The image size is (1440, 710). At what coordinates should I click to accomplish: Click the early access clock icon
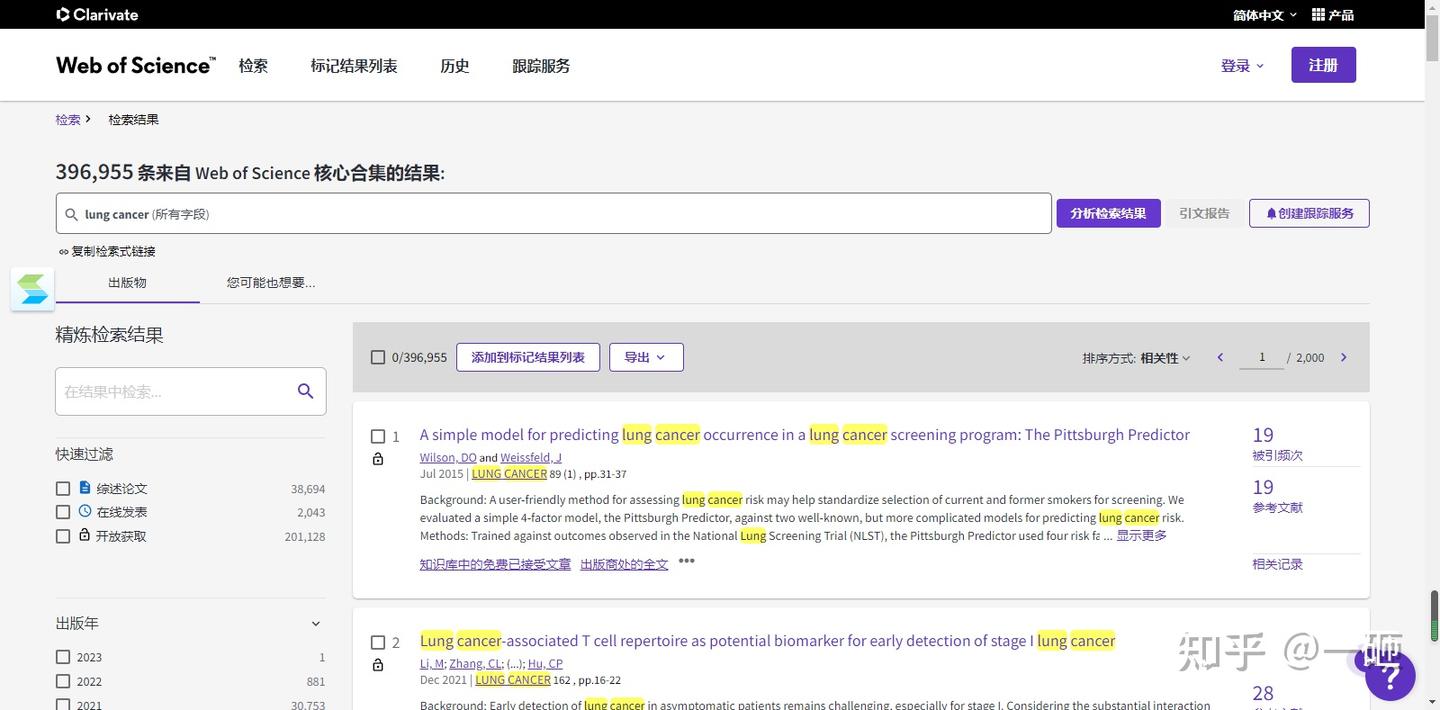(85, 511)
